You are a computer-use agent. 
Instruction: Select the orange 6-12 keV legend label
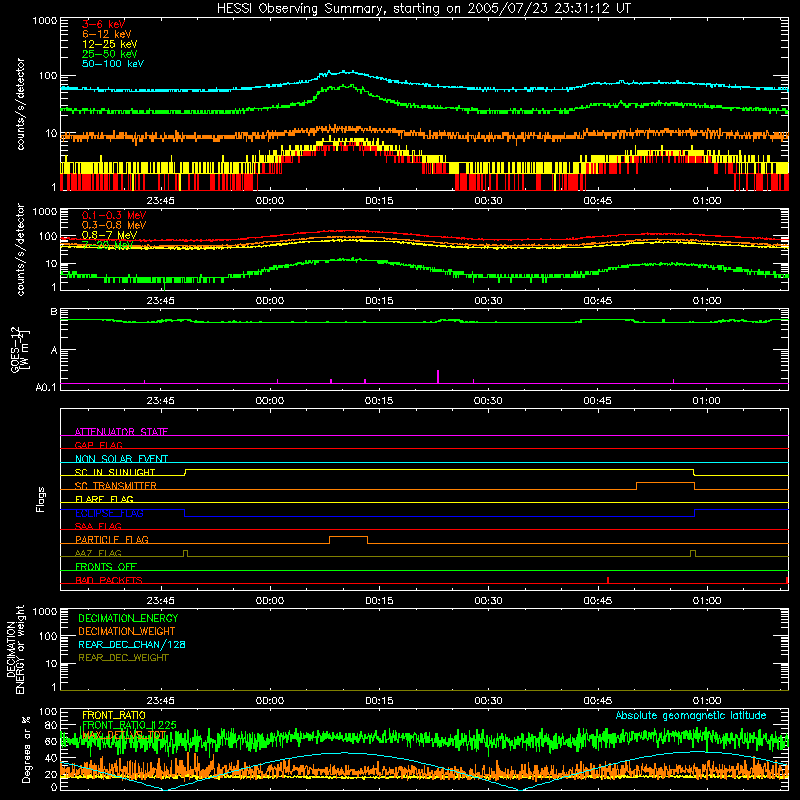(107, 34)
